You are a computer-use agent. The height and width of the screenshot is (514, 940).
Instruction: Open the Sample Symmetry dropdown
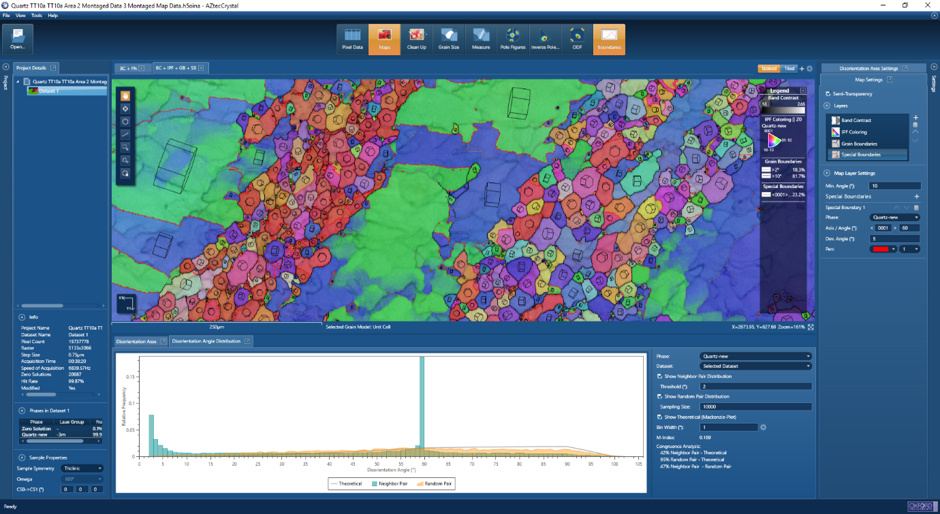pos(83,468)
